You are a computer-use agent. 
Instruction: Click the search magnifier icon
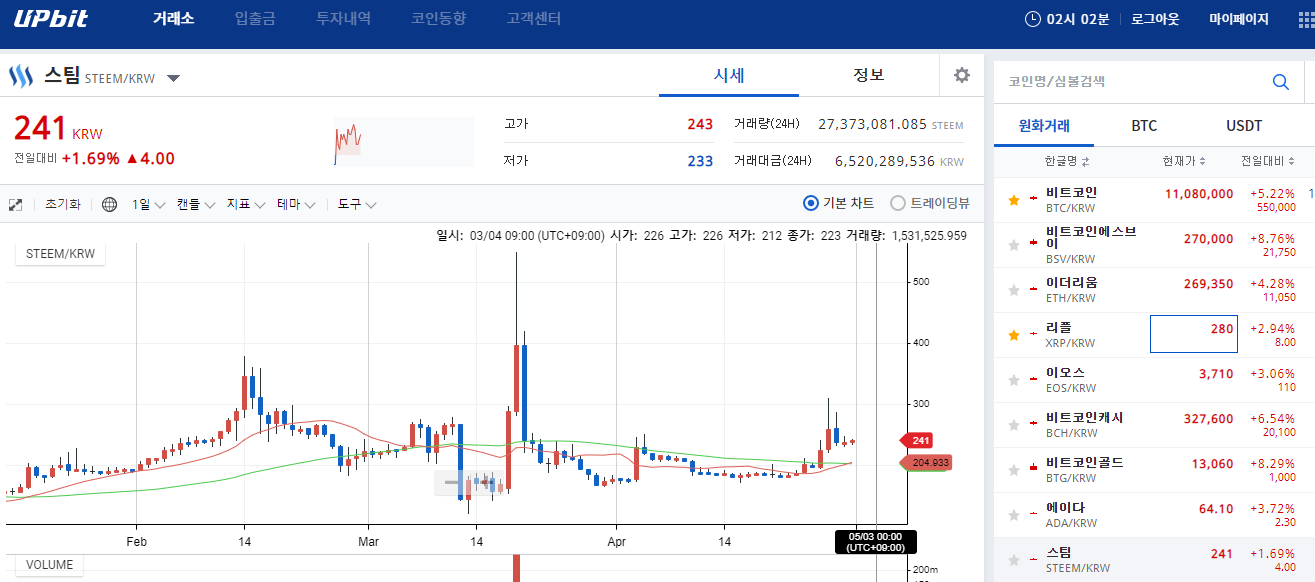(1280, 82)
